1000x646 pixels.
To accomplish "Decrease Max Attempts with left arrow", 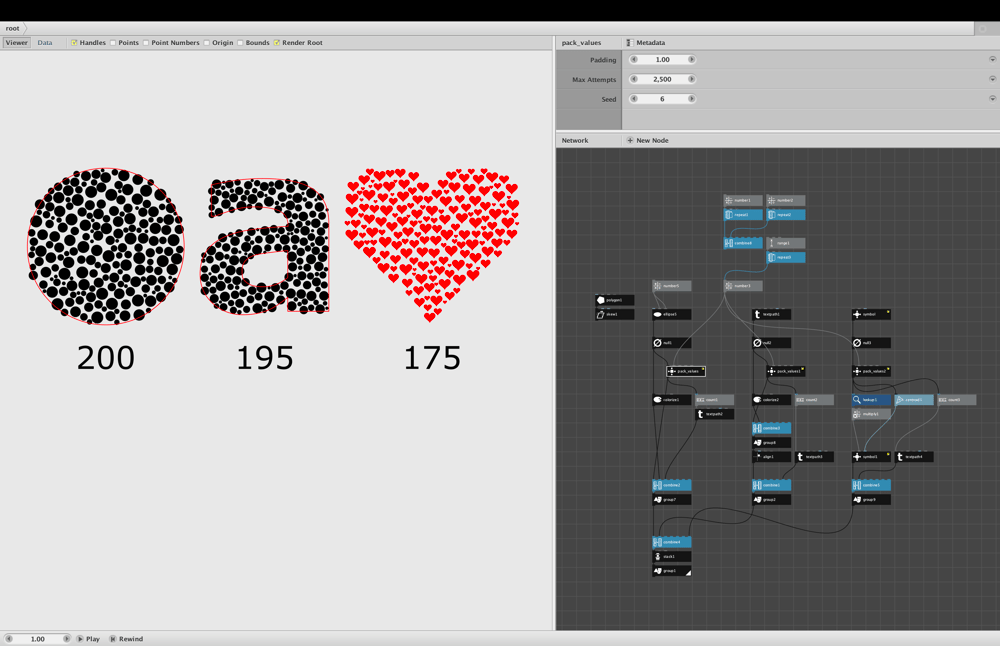I will 634,79.
